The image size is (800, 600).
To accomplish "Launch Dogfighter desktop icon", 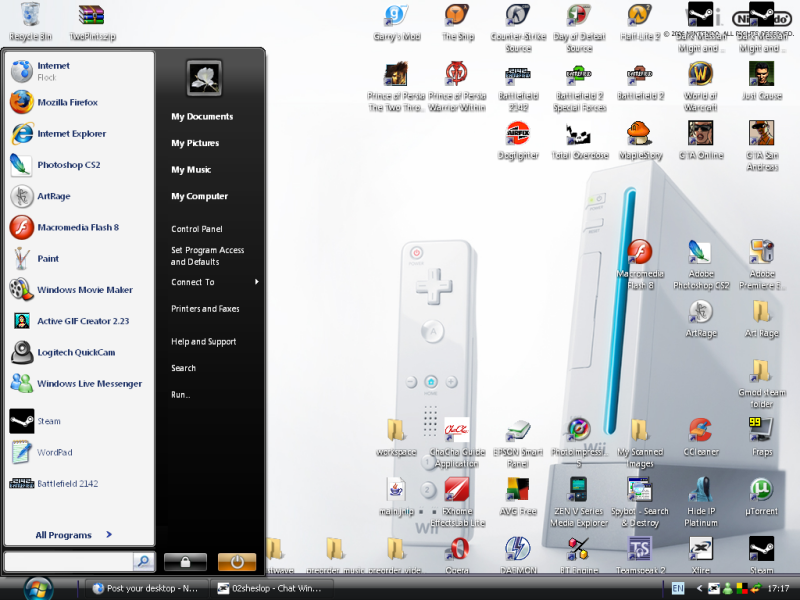I will (x=518, y=140).
